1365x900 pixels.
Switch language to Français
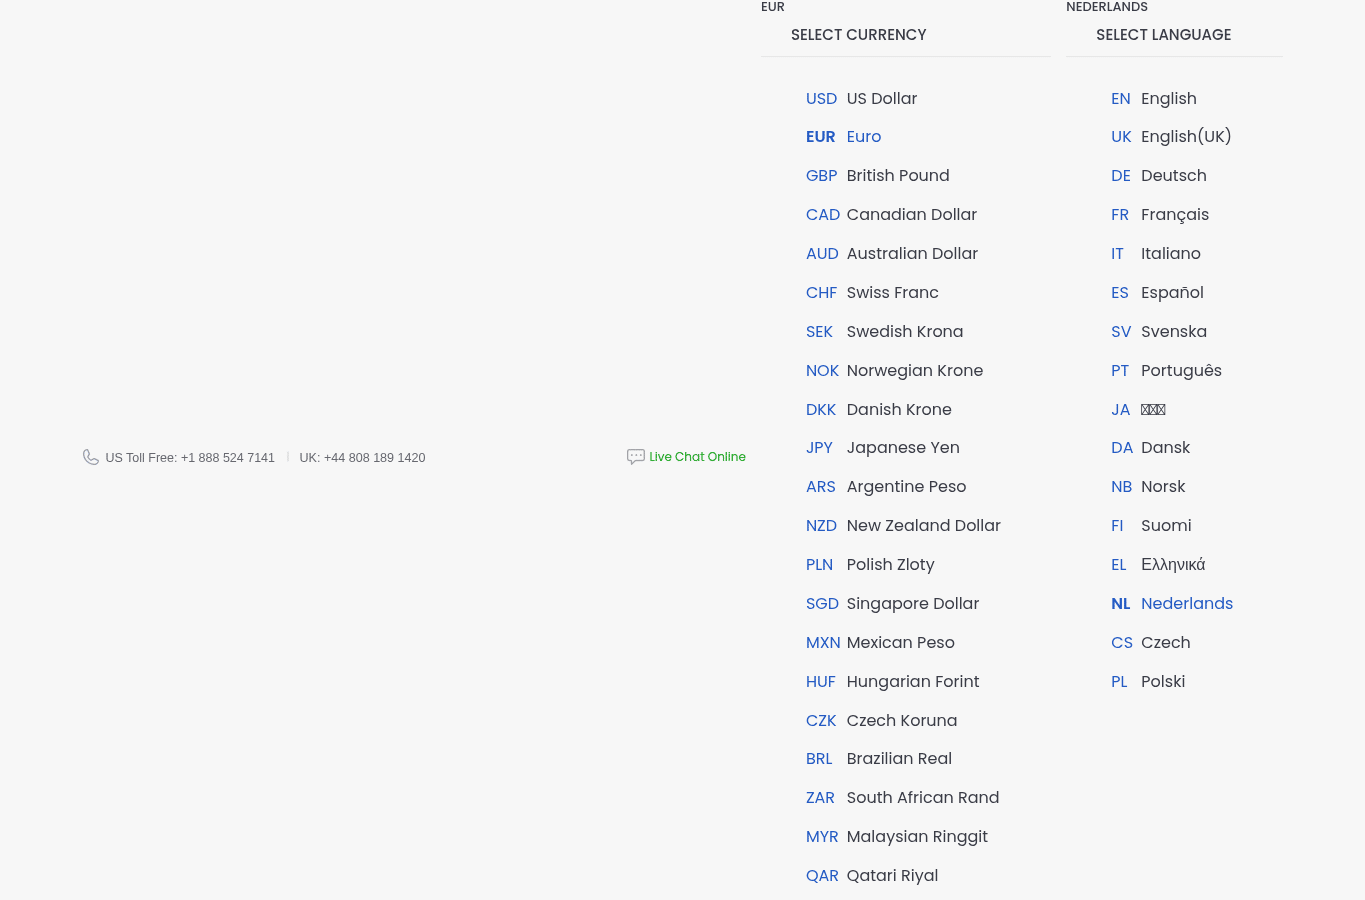(x=1160, y=215)
